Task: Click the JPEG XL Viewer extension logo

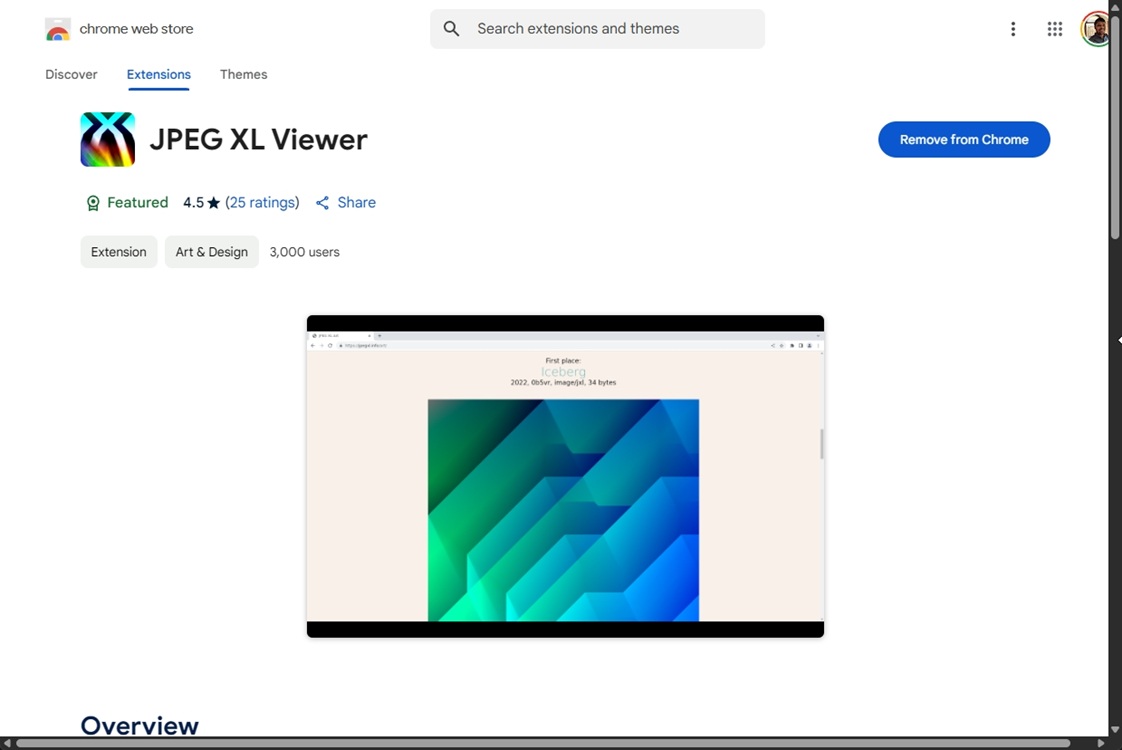Action: pyautogui.click(x=107, y=139)
